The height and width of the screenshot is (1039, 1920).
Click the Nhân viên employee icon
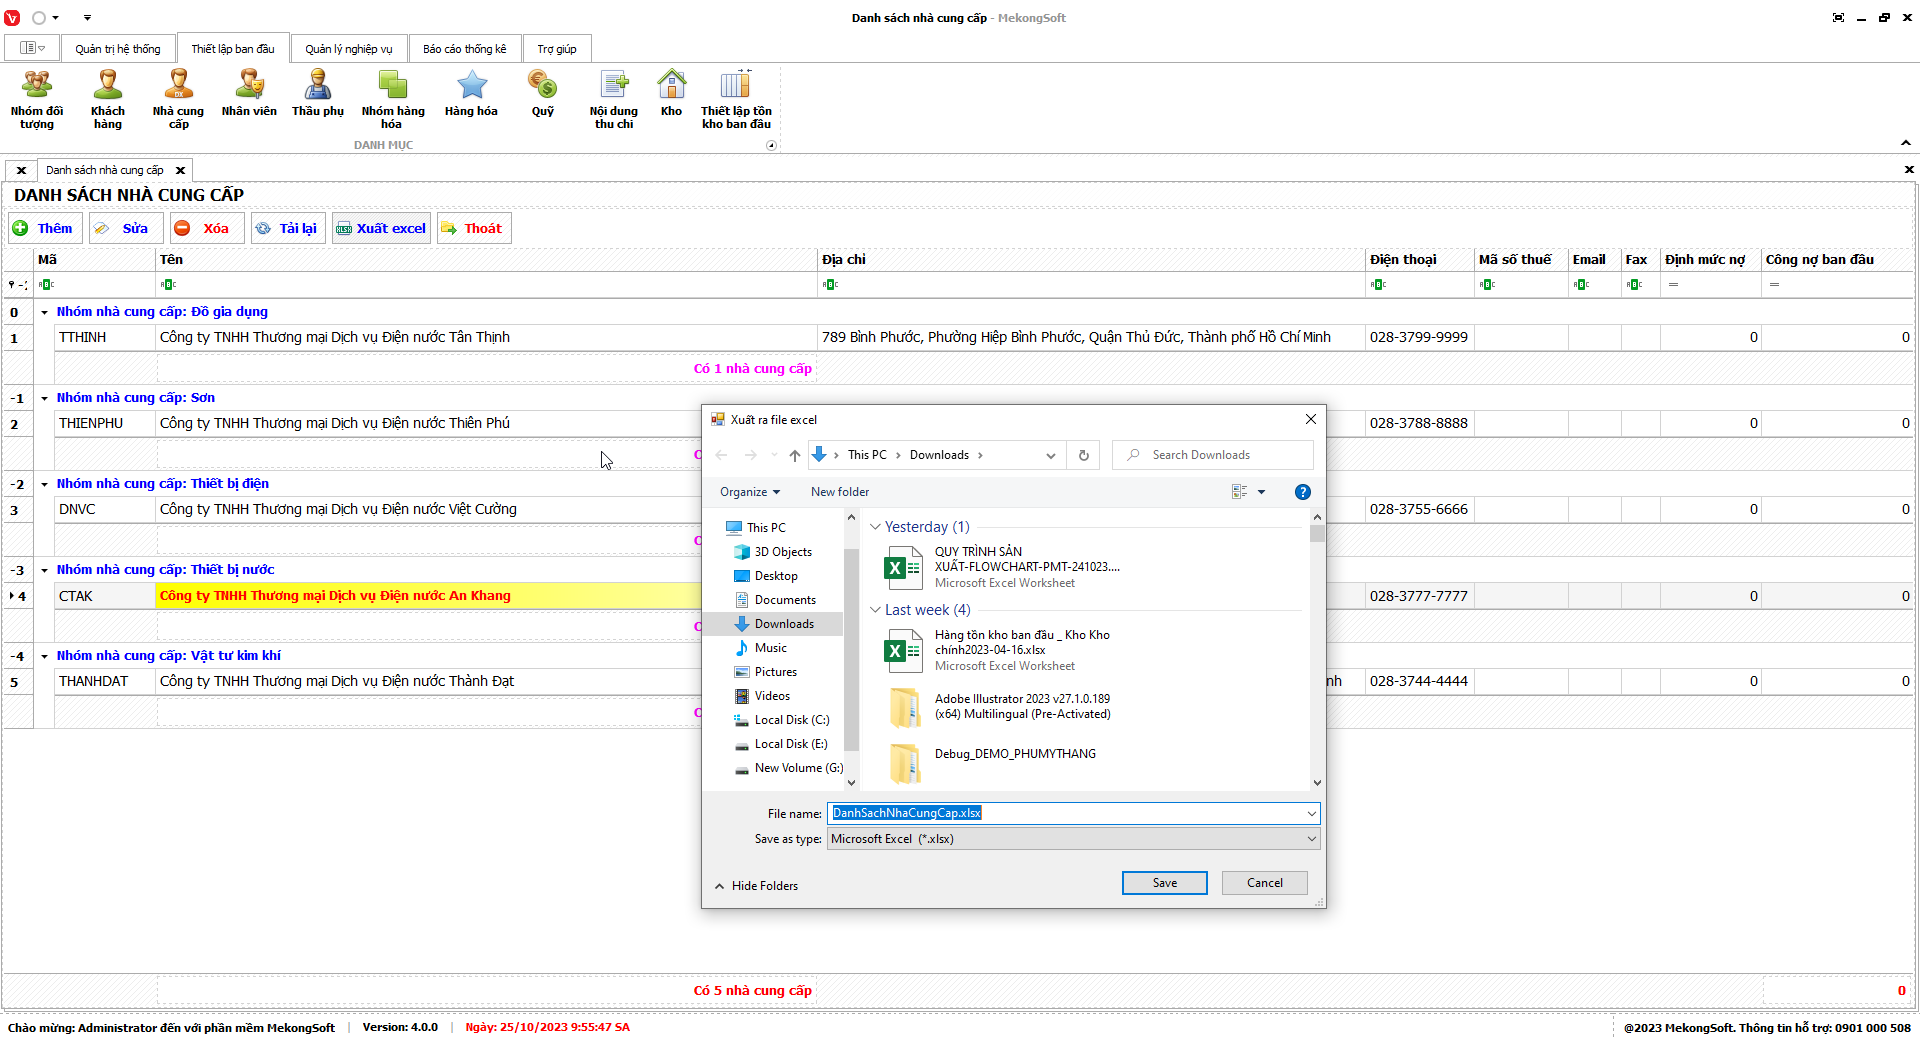(x=249, y=95)
